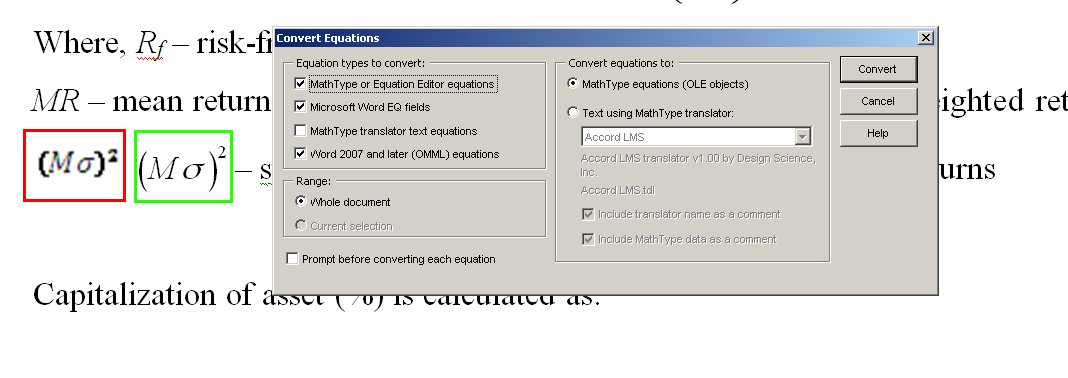Toggle Include translator name as a comment

(x=588, y=215)
